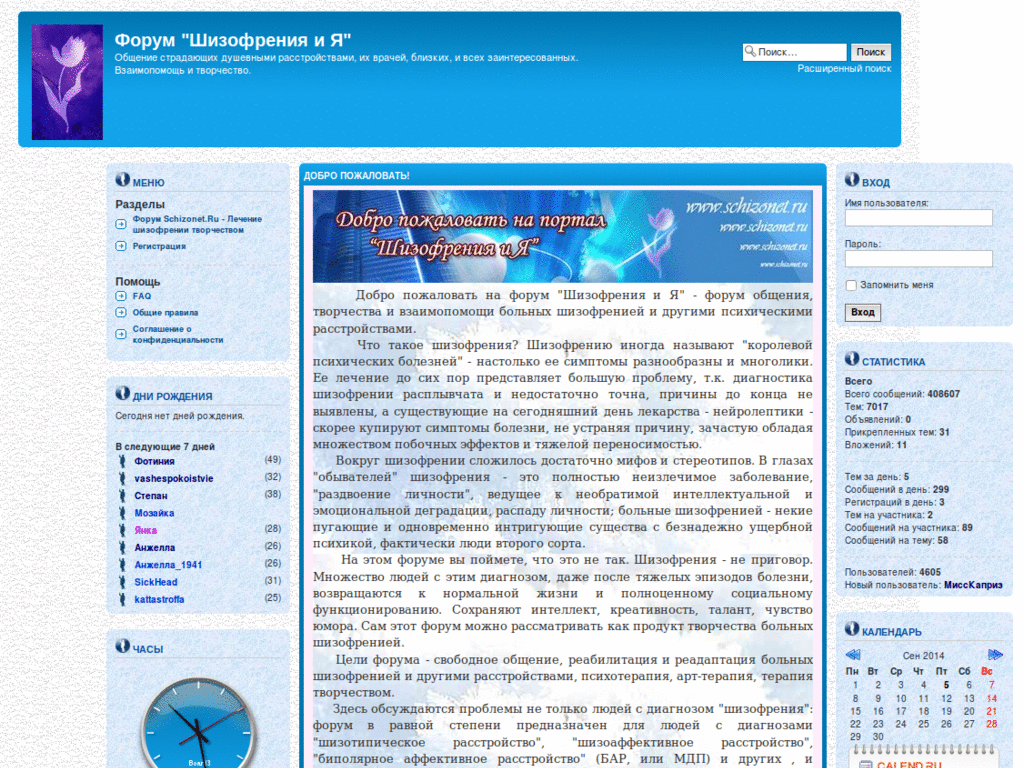The height and width of the screenshot is (768, 1024).
Task: Click arrow icon beside Соглашение о конфиденциальности
Action: [121, 334]
